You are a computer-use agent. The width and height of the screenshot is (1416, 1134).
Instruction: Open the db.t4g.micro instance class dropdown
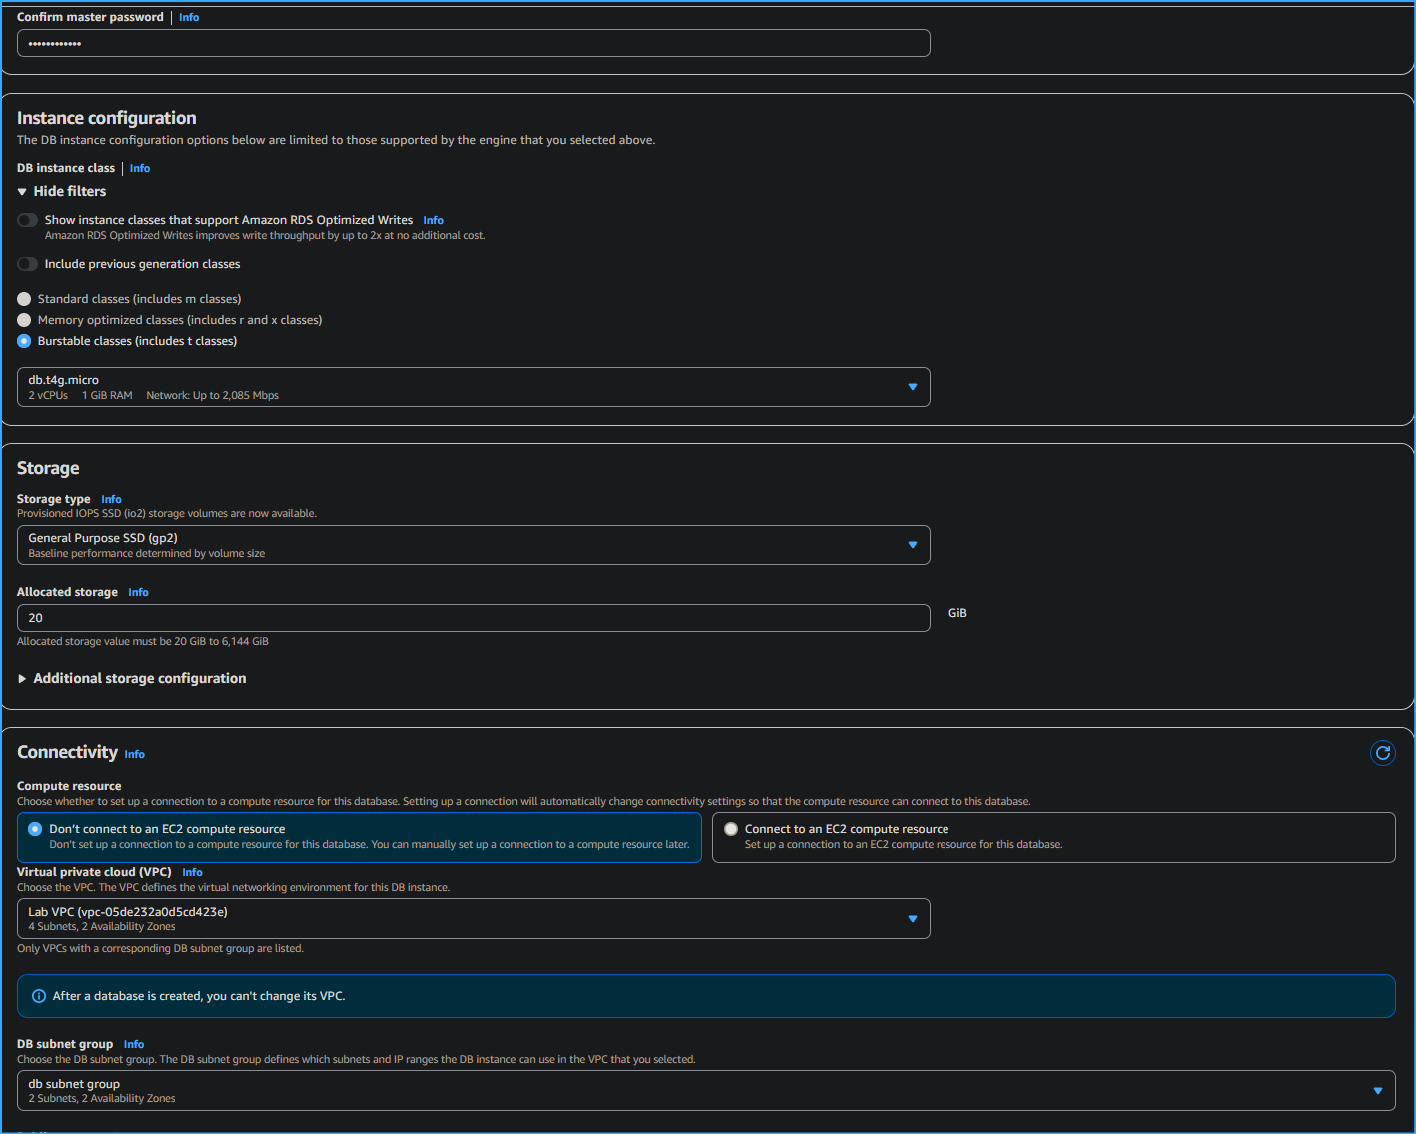point(911,386)
